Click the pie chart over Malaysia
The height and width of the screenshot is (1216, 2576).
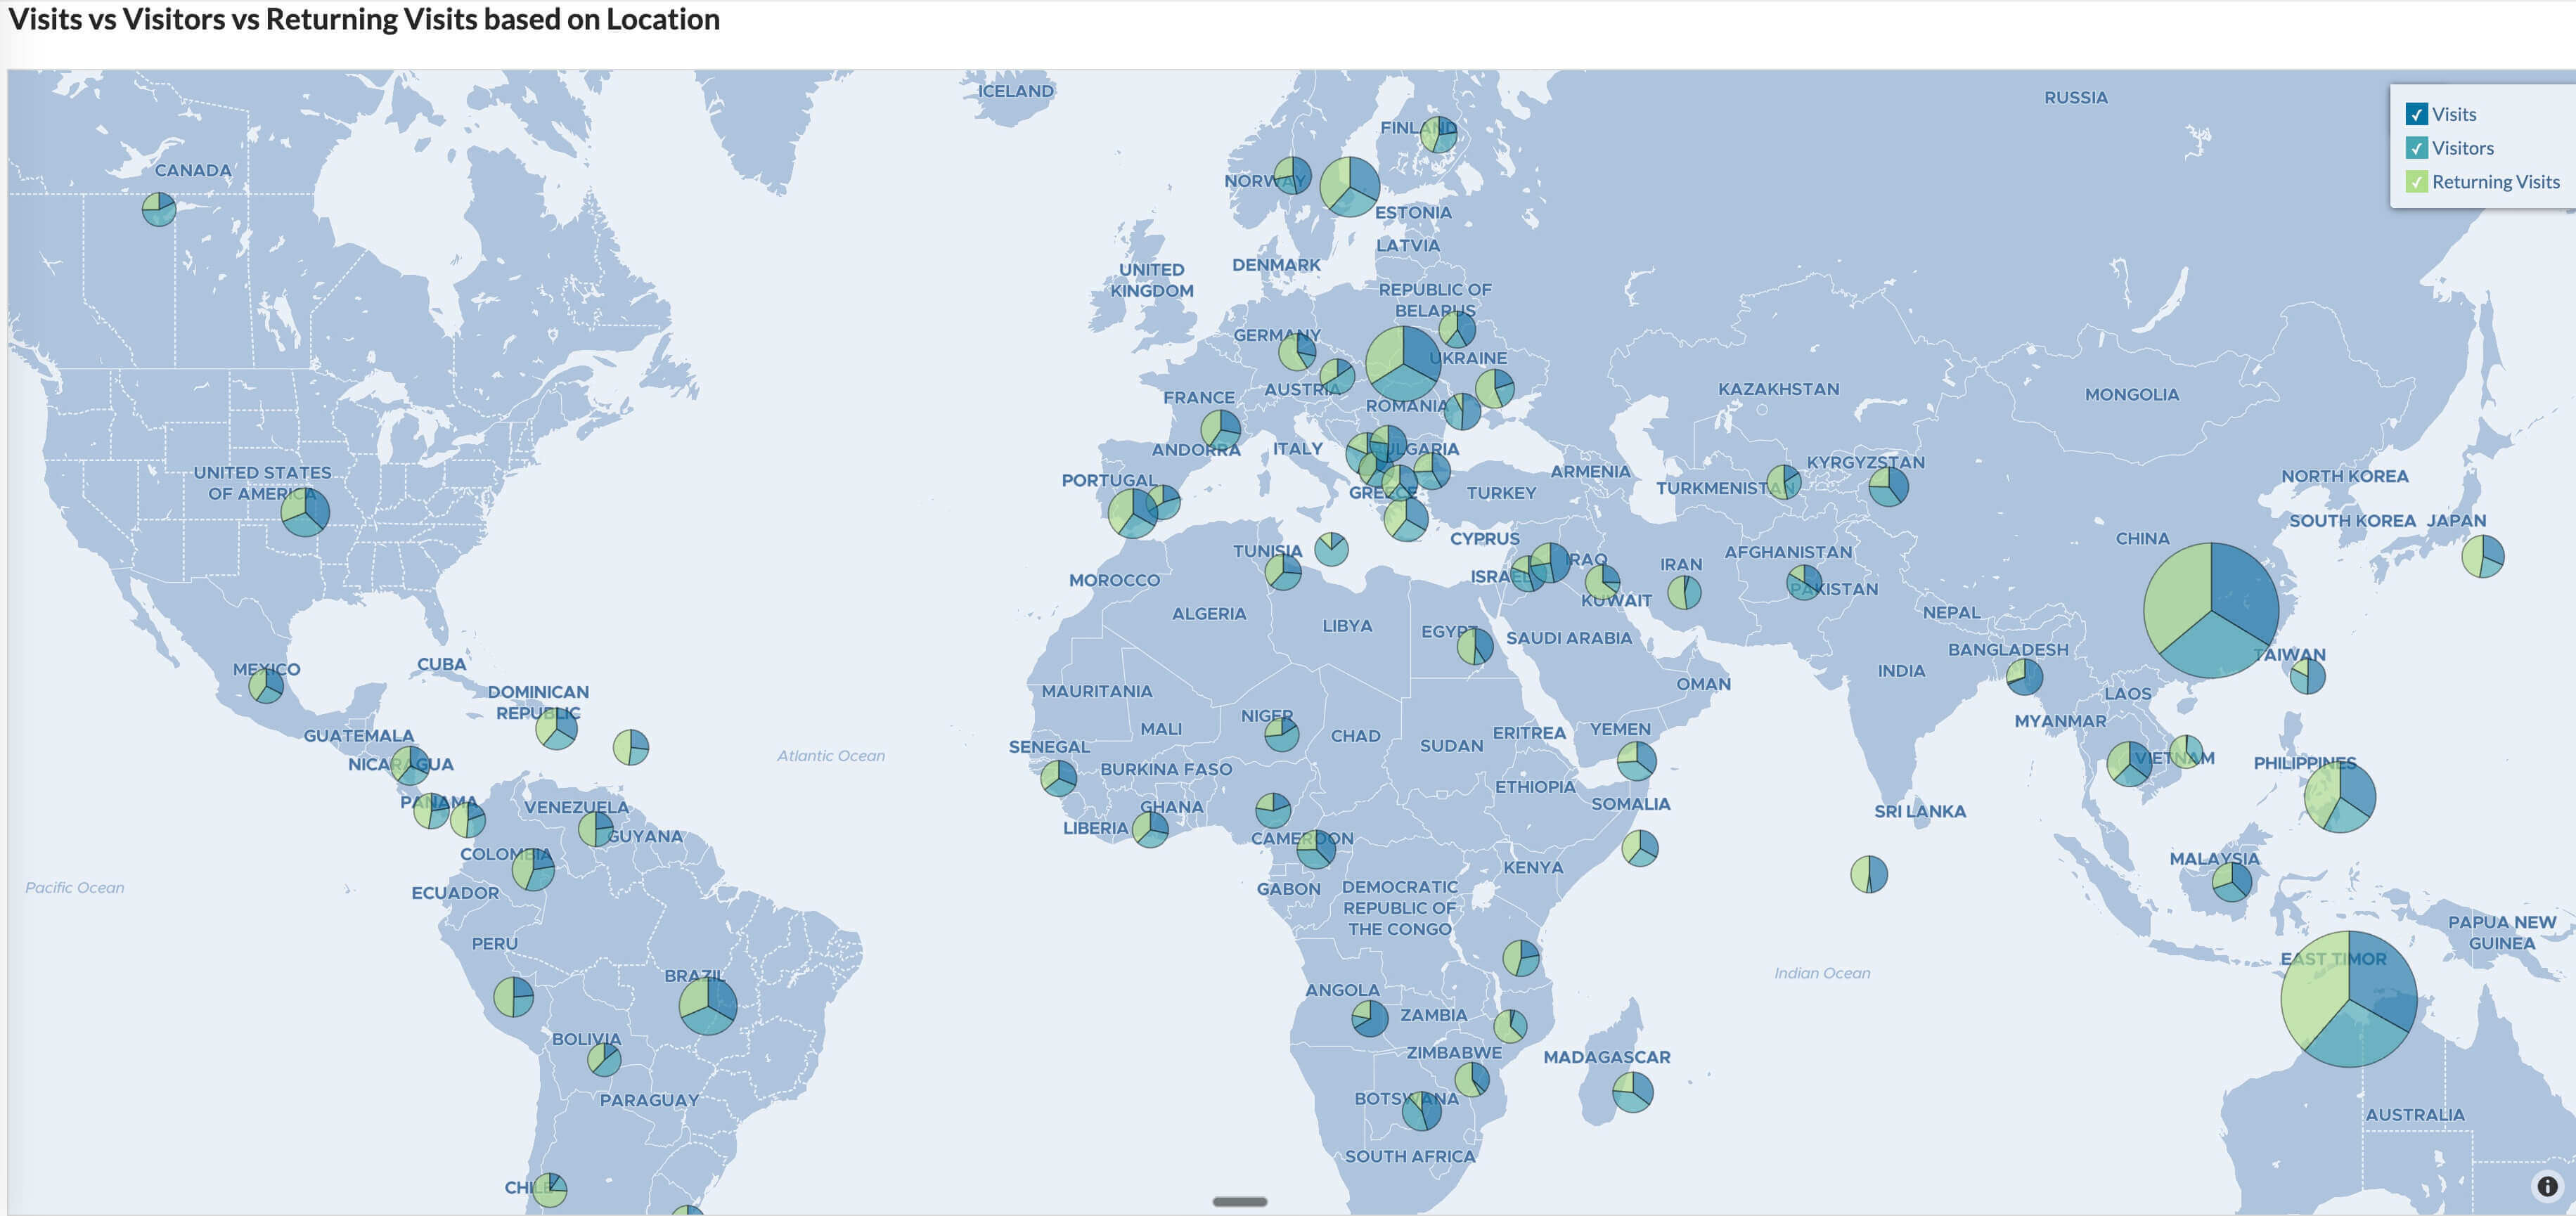point(2232,882)
